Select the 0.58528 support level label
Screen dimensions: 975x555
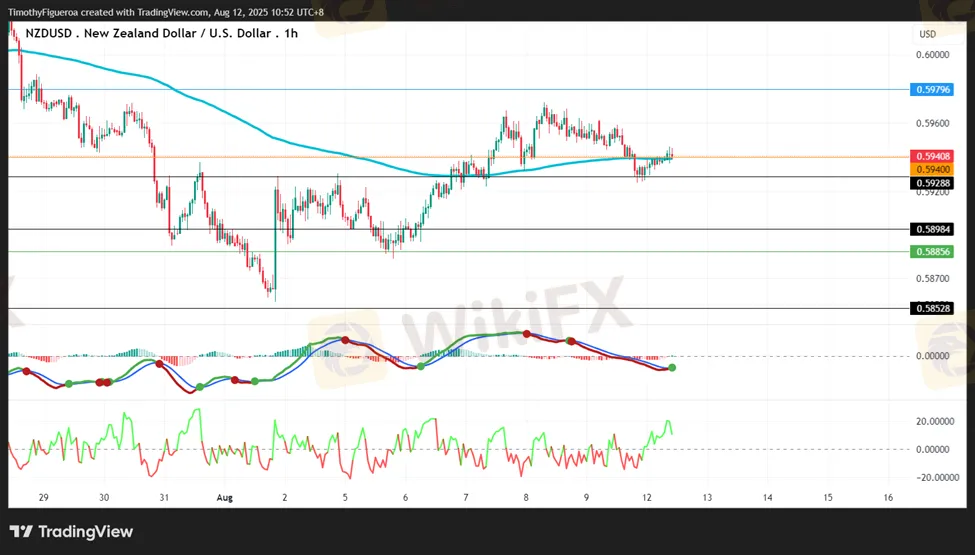(931, 308)
